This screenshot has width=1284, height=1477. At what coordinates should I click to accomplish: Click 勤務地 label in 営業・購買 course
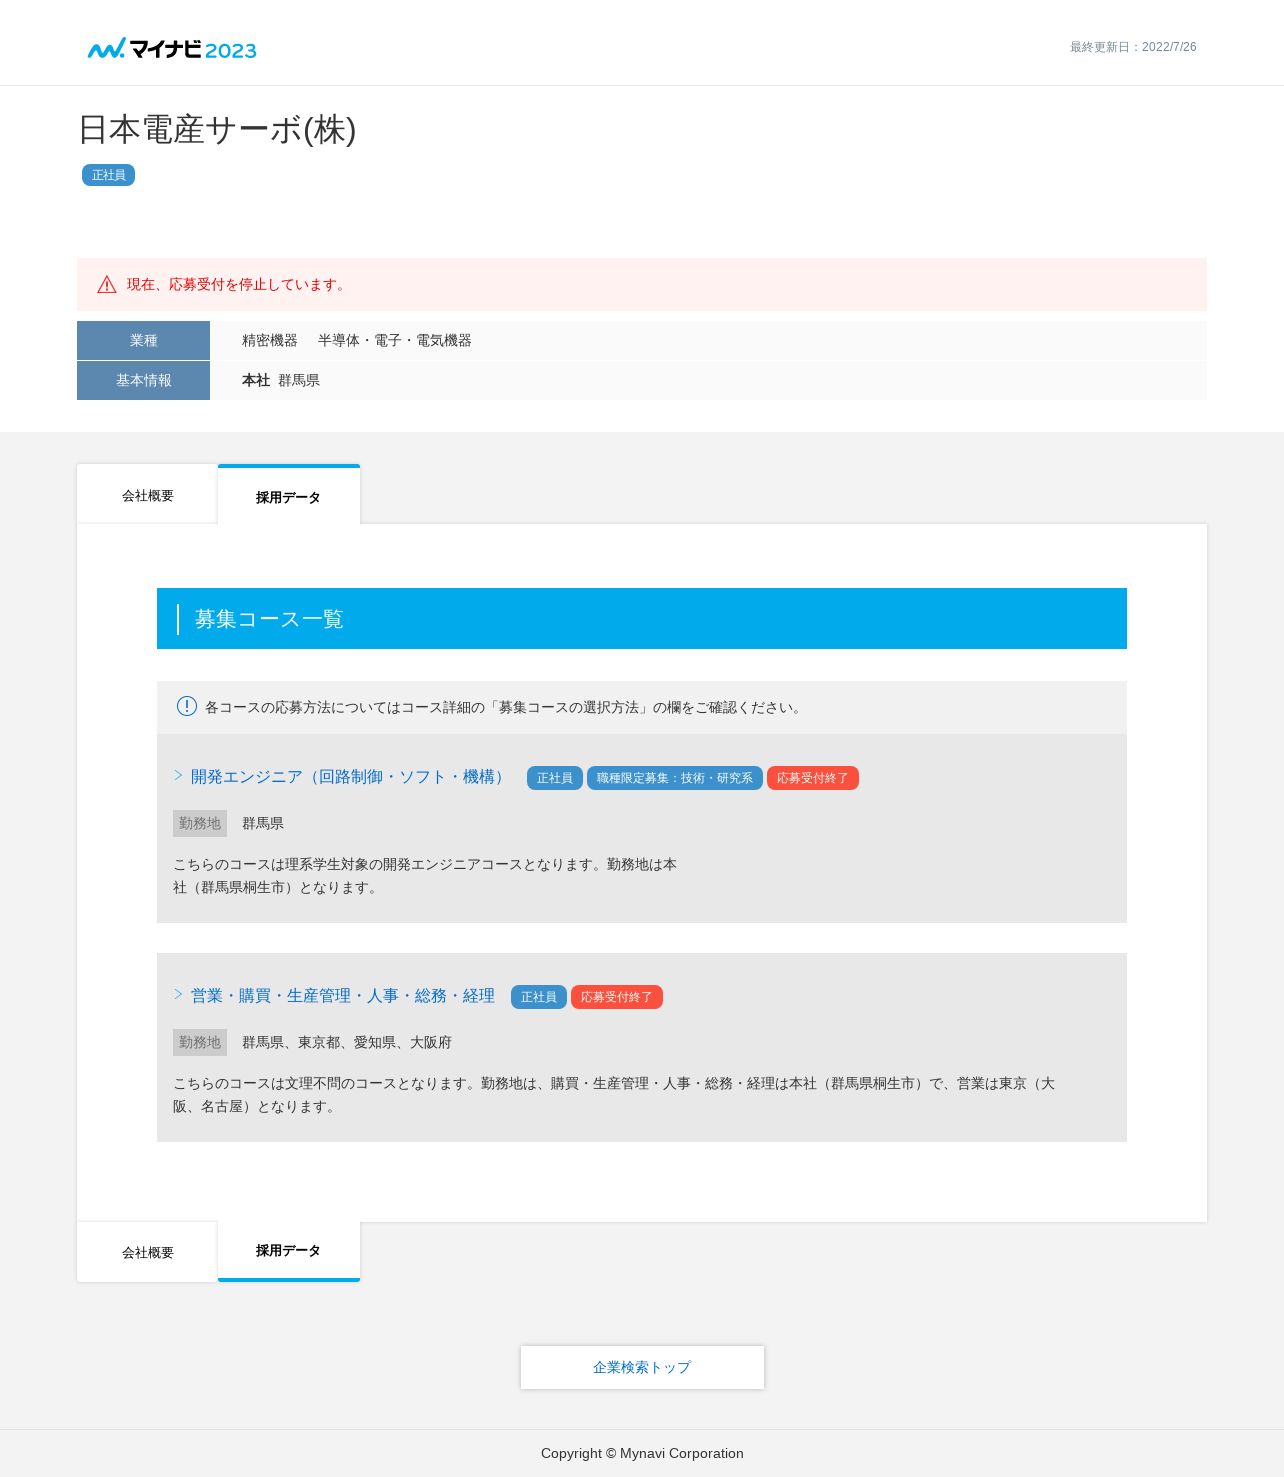pyautogui.click(x=200, y=1042)
